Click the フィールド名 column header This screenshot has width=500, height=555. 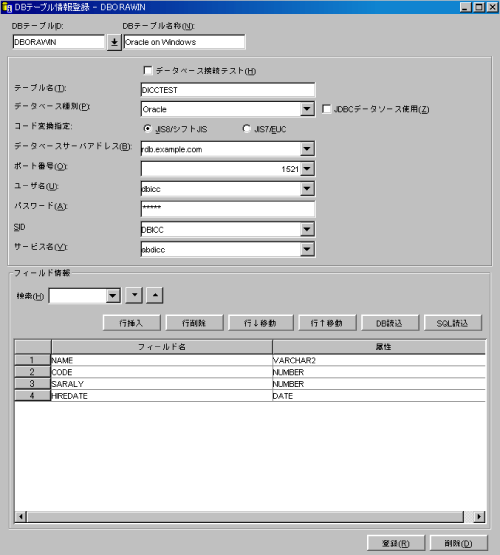[x=162, y=347]
